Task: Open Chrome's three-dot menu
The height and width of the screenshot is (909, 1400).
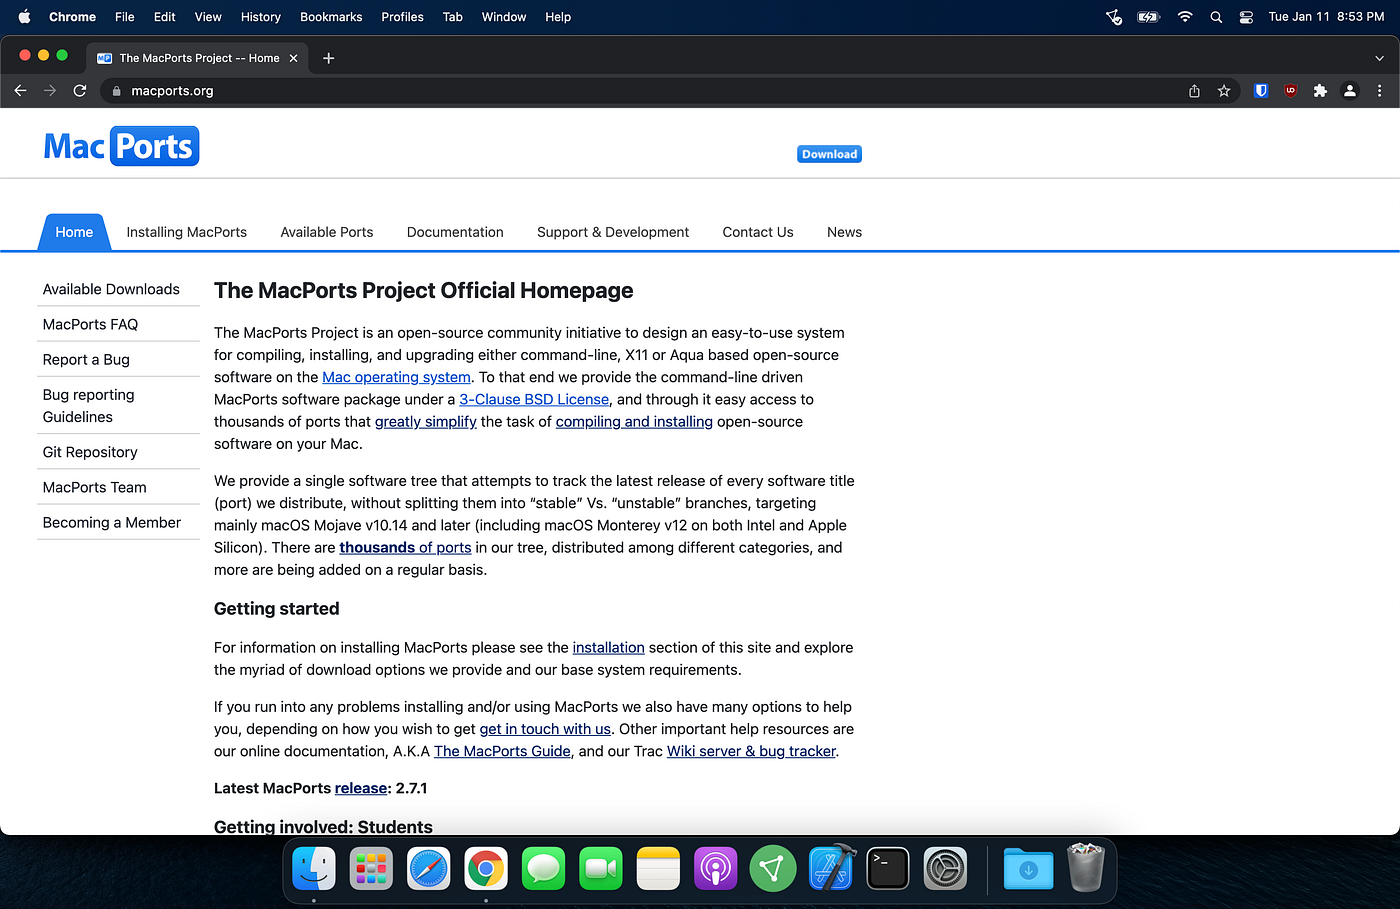Action: tap(1380, 91)
